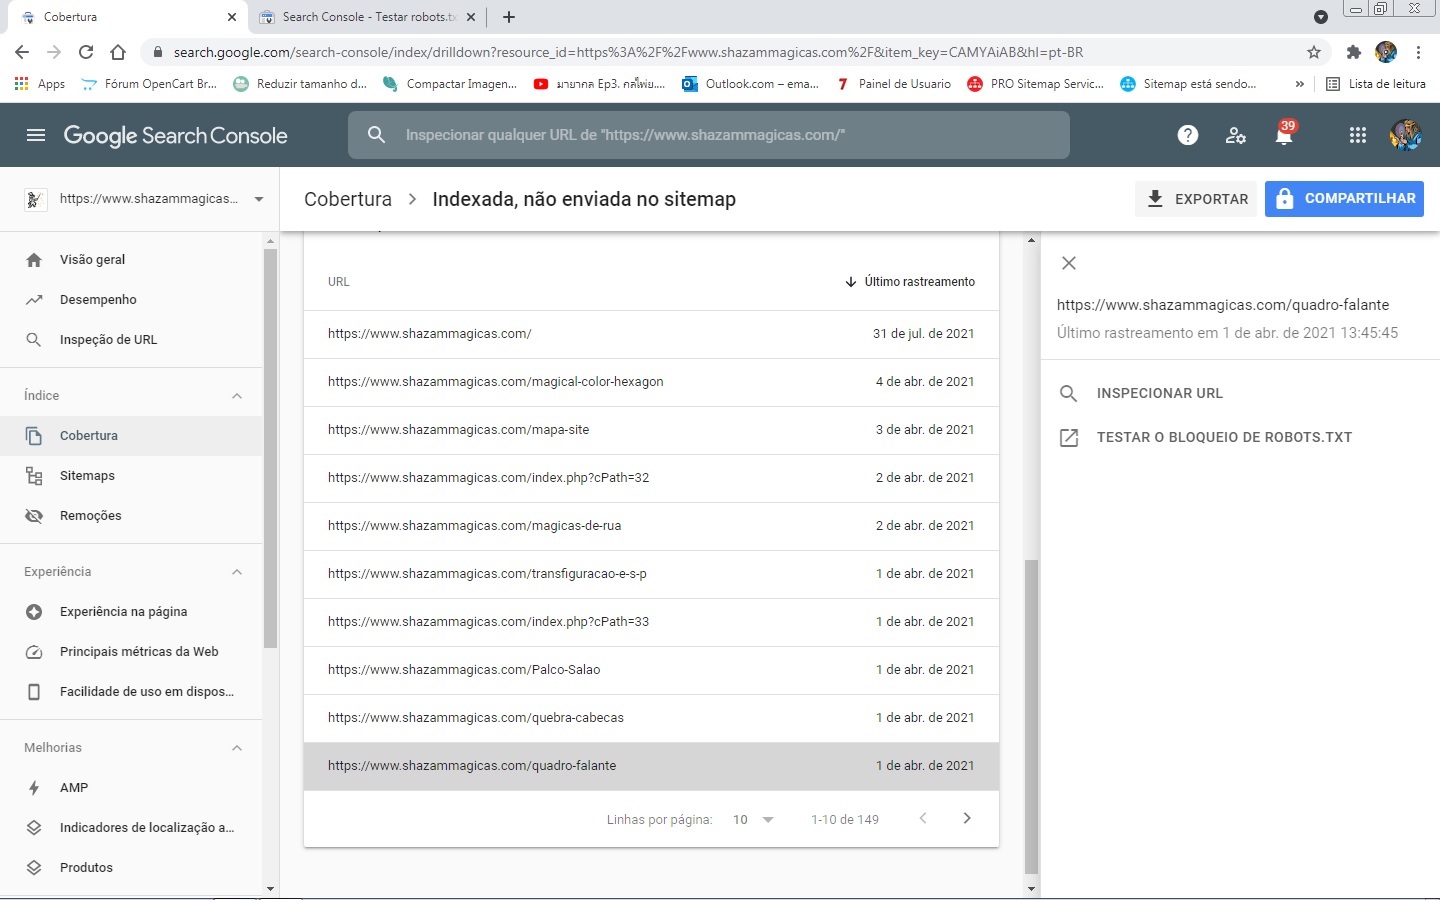Click the magnifier icon beside Inspecionar URL
Screen dimensions: 1440x900
(1069, 393)
